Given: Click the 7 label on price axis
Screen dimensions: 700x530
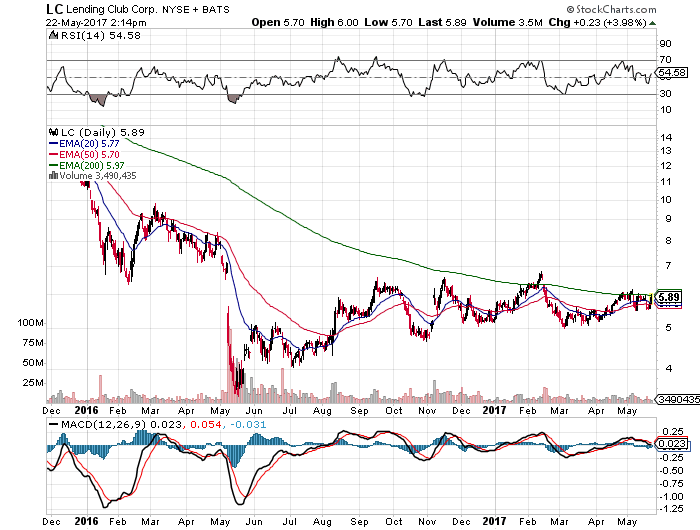Looking at the screenshot, I should click(x=668, y=266).
